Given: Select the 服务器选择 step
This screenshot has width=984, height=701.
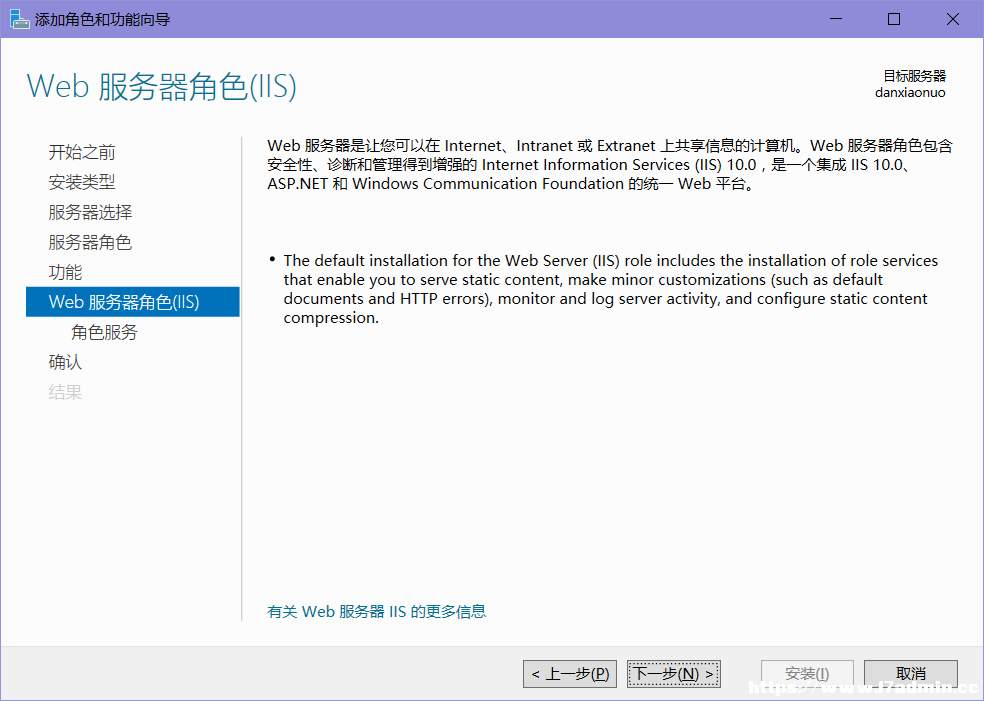Looking at the screenshot, I should pyautogui.click(x=90, y=212).
